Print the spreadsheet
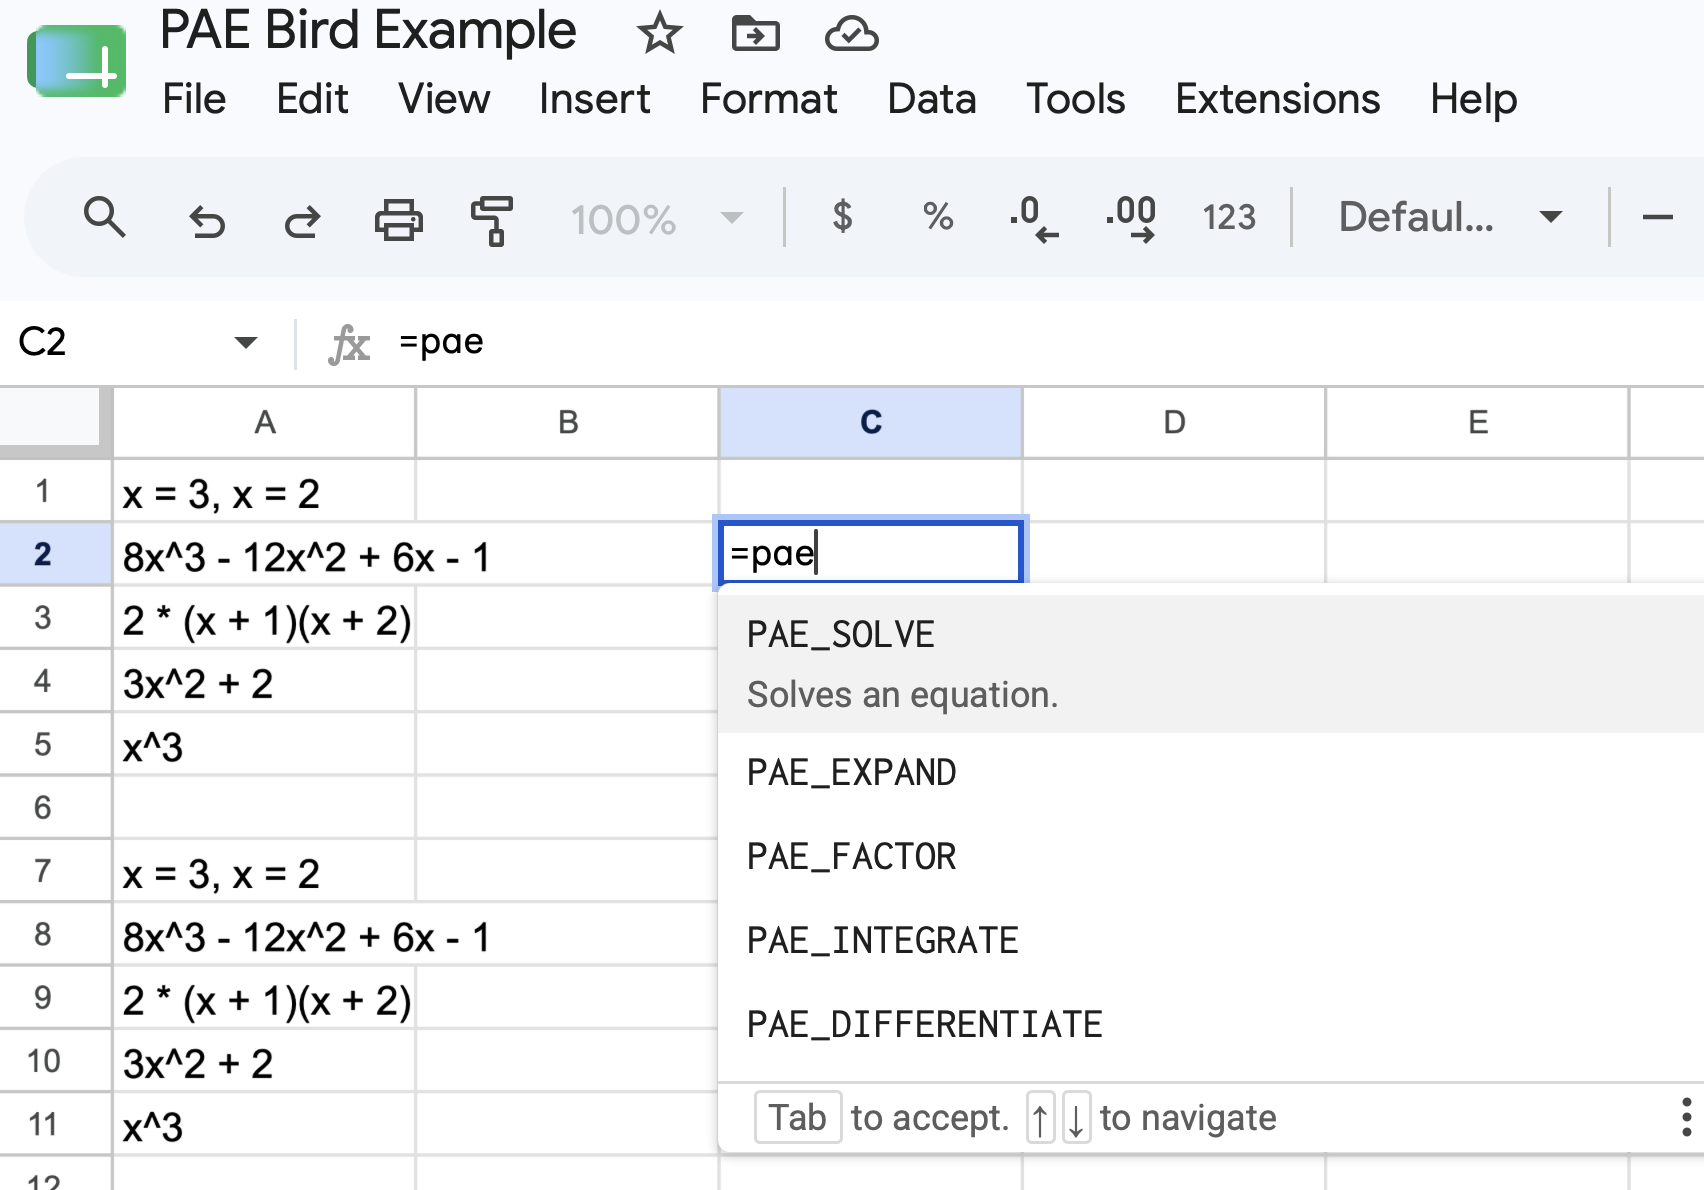This screenshot has height=1190, width=1704. [398, 219]
